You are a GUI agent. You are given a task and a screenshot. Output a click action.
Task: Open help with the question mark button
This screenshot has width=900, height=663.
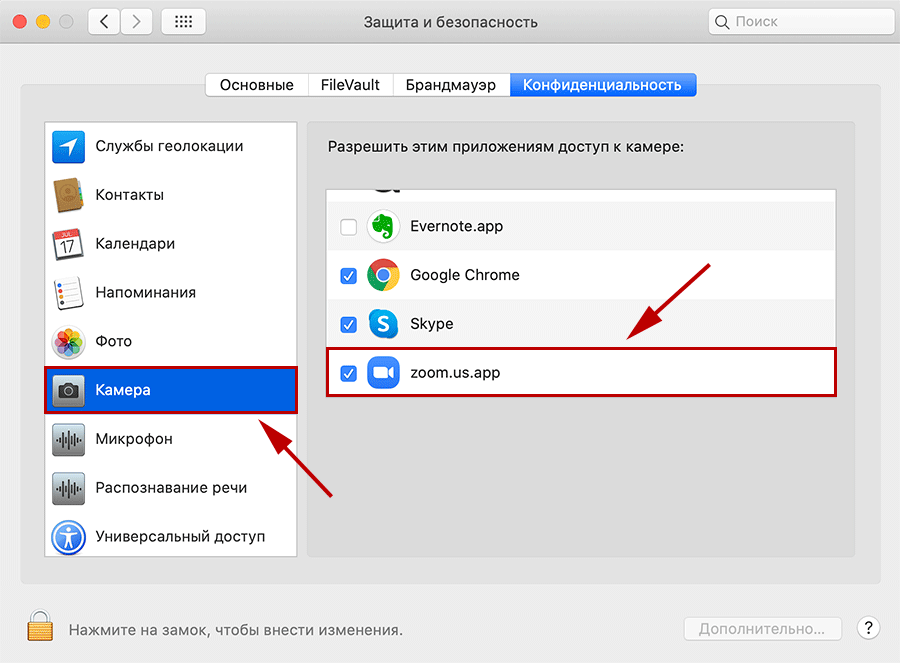(x=868, y=628)
